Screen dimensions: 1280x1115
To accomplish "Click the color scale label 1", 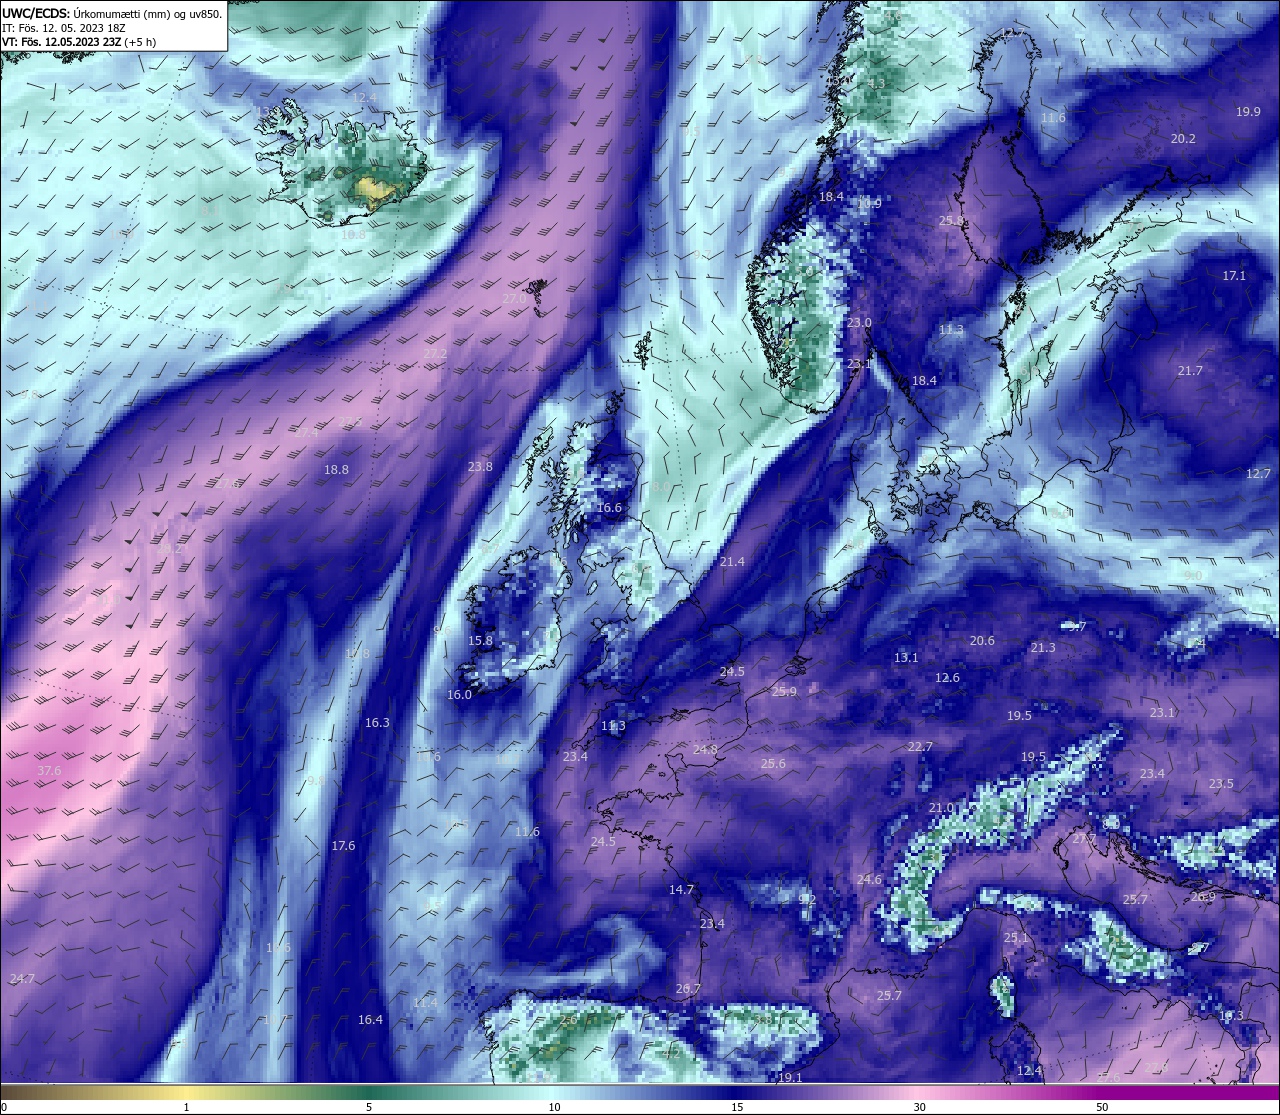I will [x=186, y=1107].
